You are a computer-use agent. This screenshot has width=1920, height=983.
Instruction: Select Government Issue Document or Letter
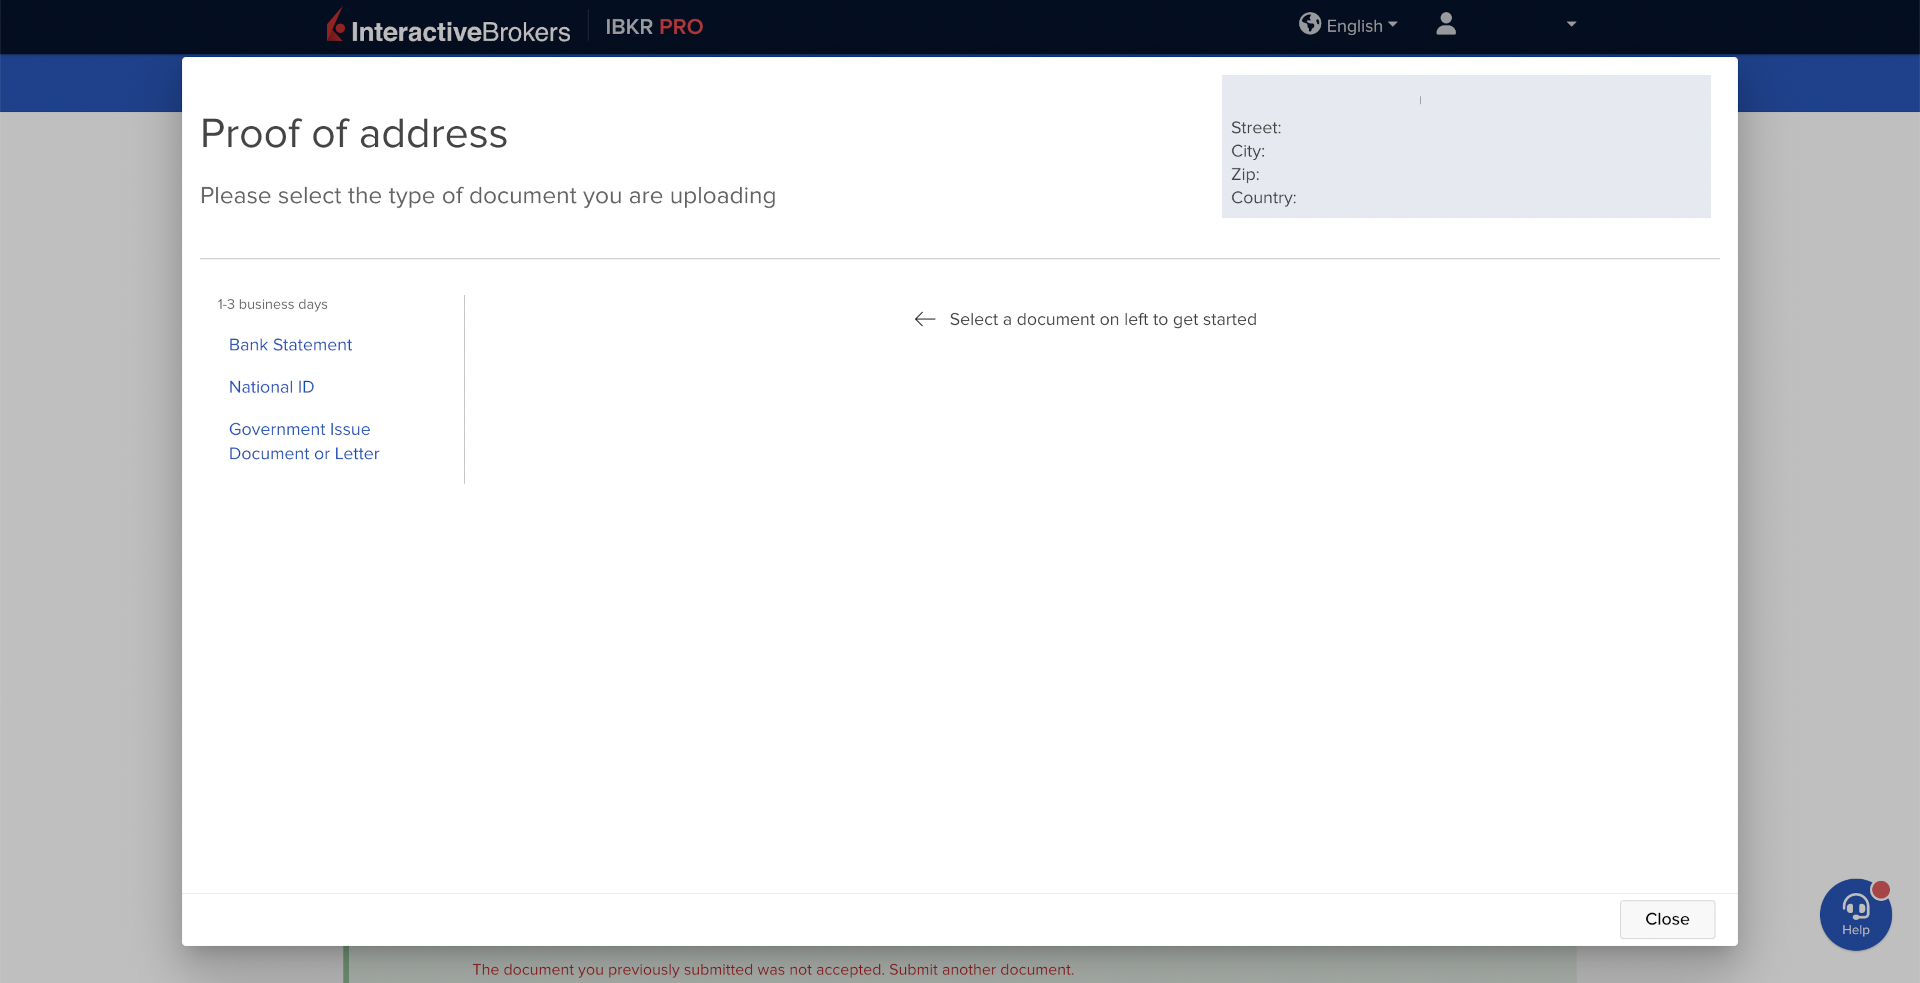click(x=304, y=441)
